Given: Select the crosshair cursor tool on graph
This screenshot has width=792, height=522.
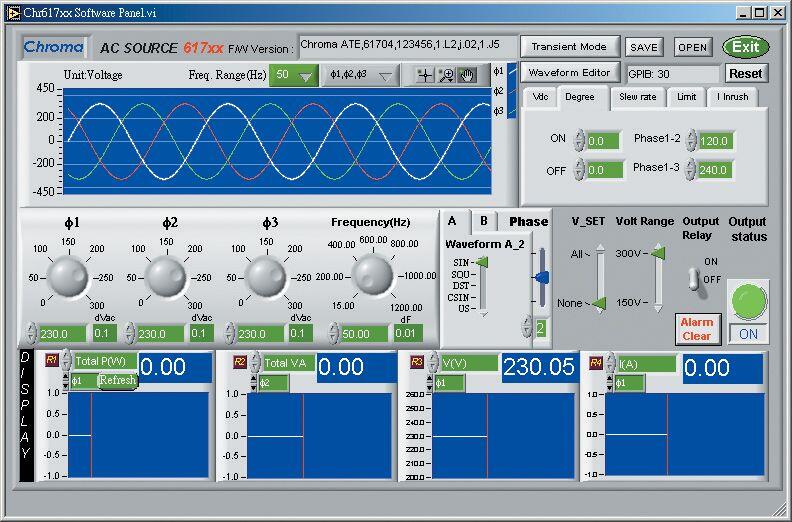Looking at the screenshot, I should pos(425,76).
